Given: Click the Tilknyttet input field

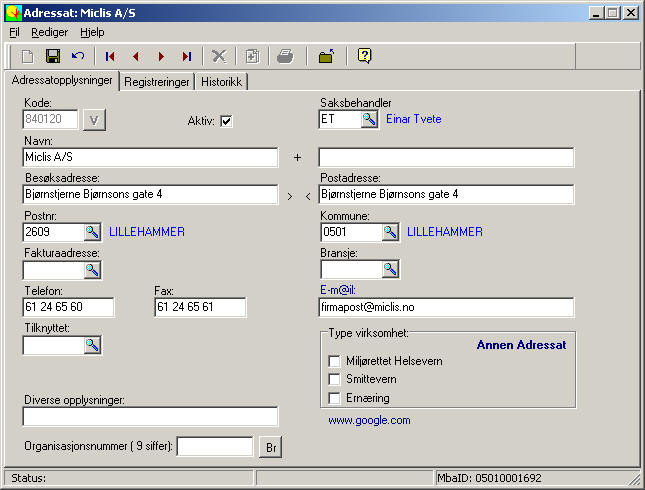Looking at the screenshot, I should [x=53, y=345].
